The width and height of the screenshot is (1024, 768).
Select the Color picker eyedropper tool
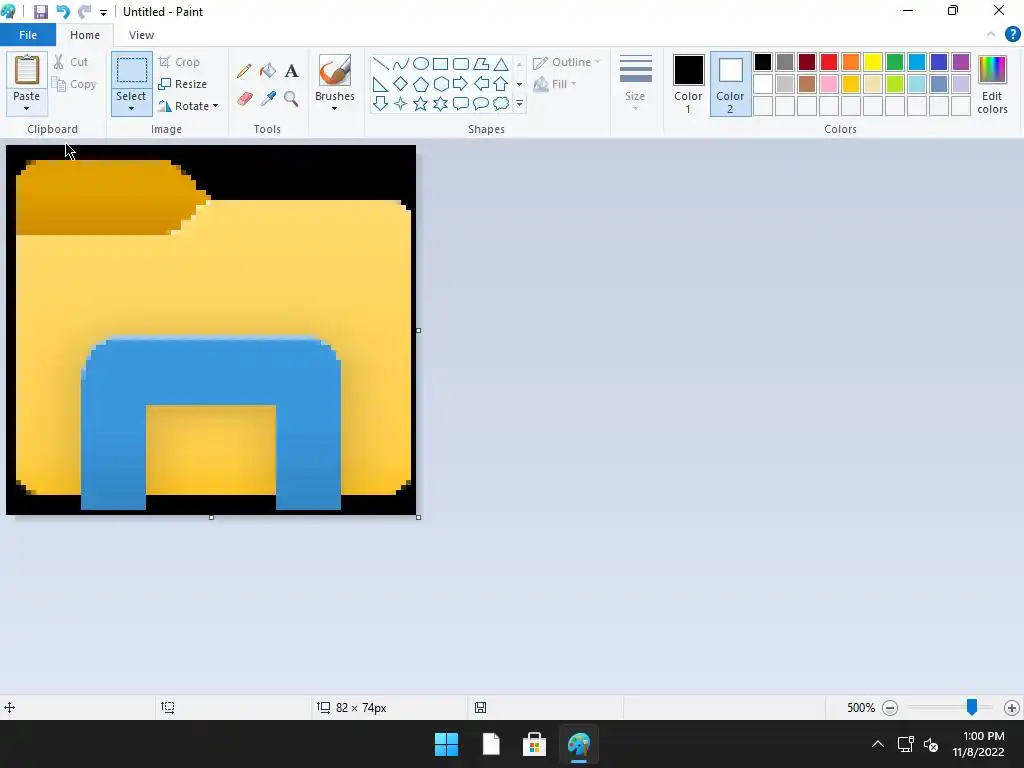pos(268,99)
